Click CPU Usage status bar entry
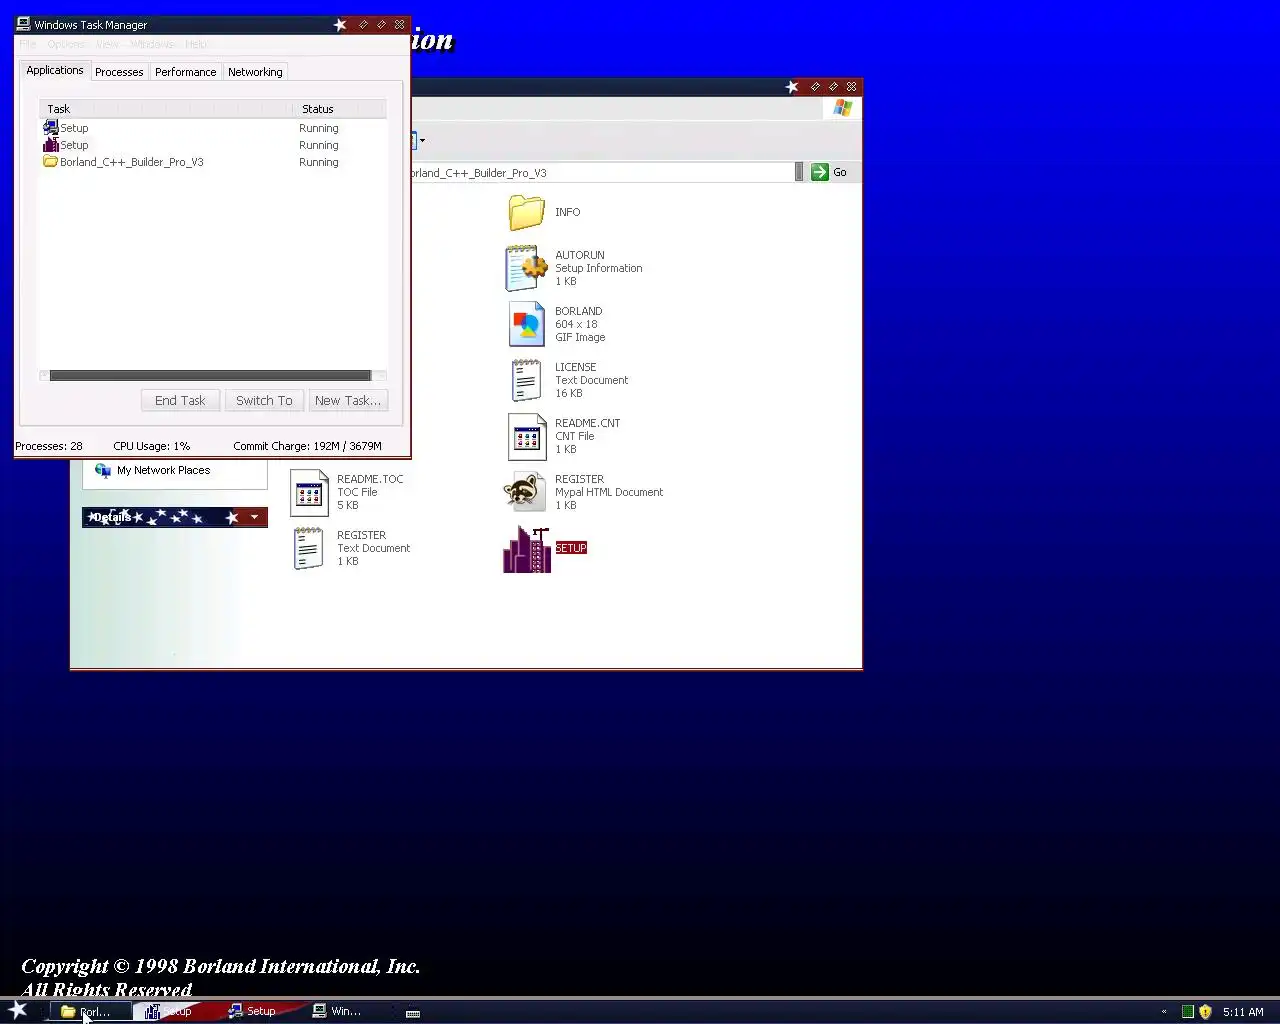Viewport: 1280px width, 1024px height. pos(151,446)
